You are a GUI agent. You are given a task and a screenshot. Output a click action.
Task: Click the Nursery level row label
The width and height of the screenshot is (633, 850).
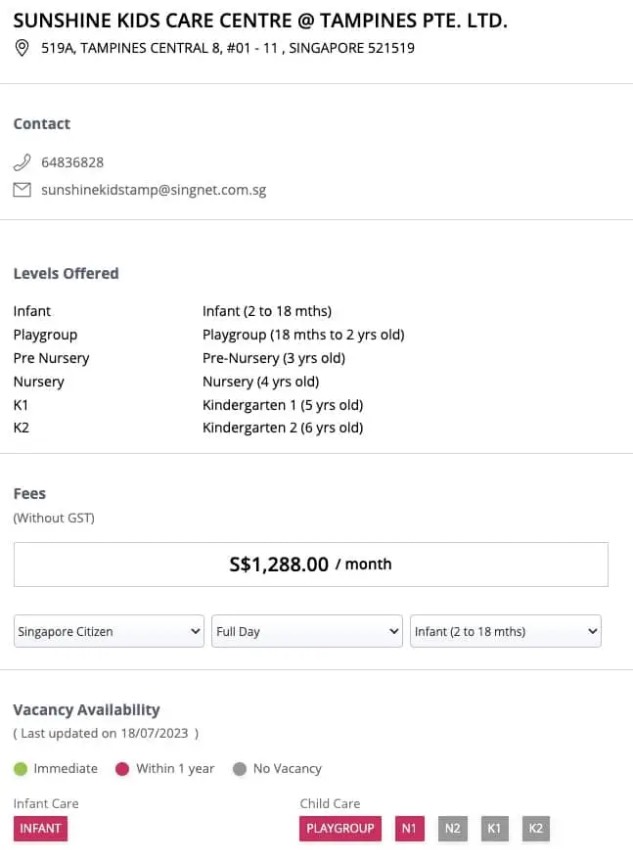pyautogui.click(x=39, y=382)
